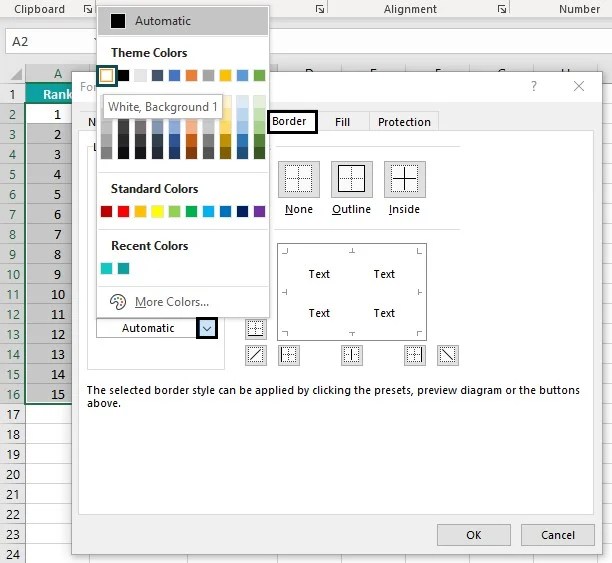Pick the orange theme color swatch

[191, 75]
